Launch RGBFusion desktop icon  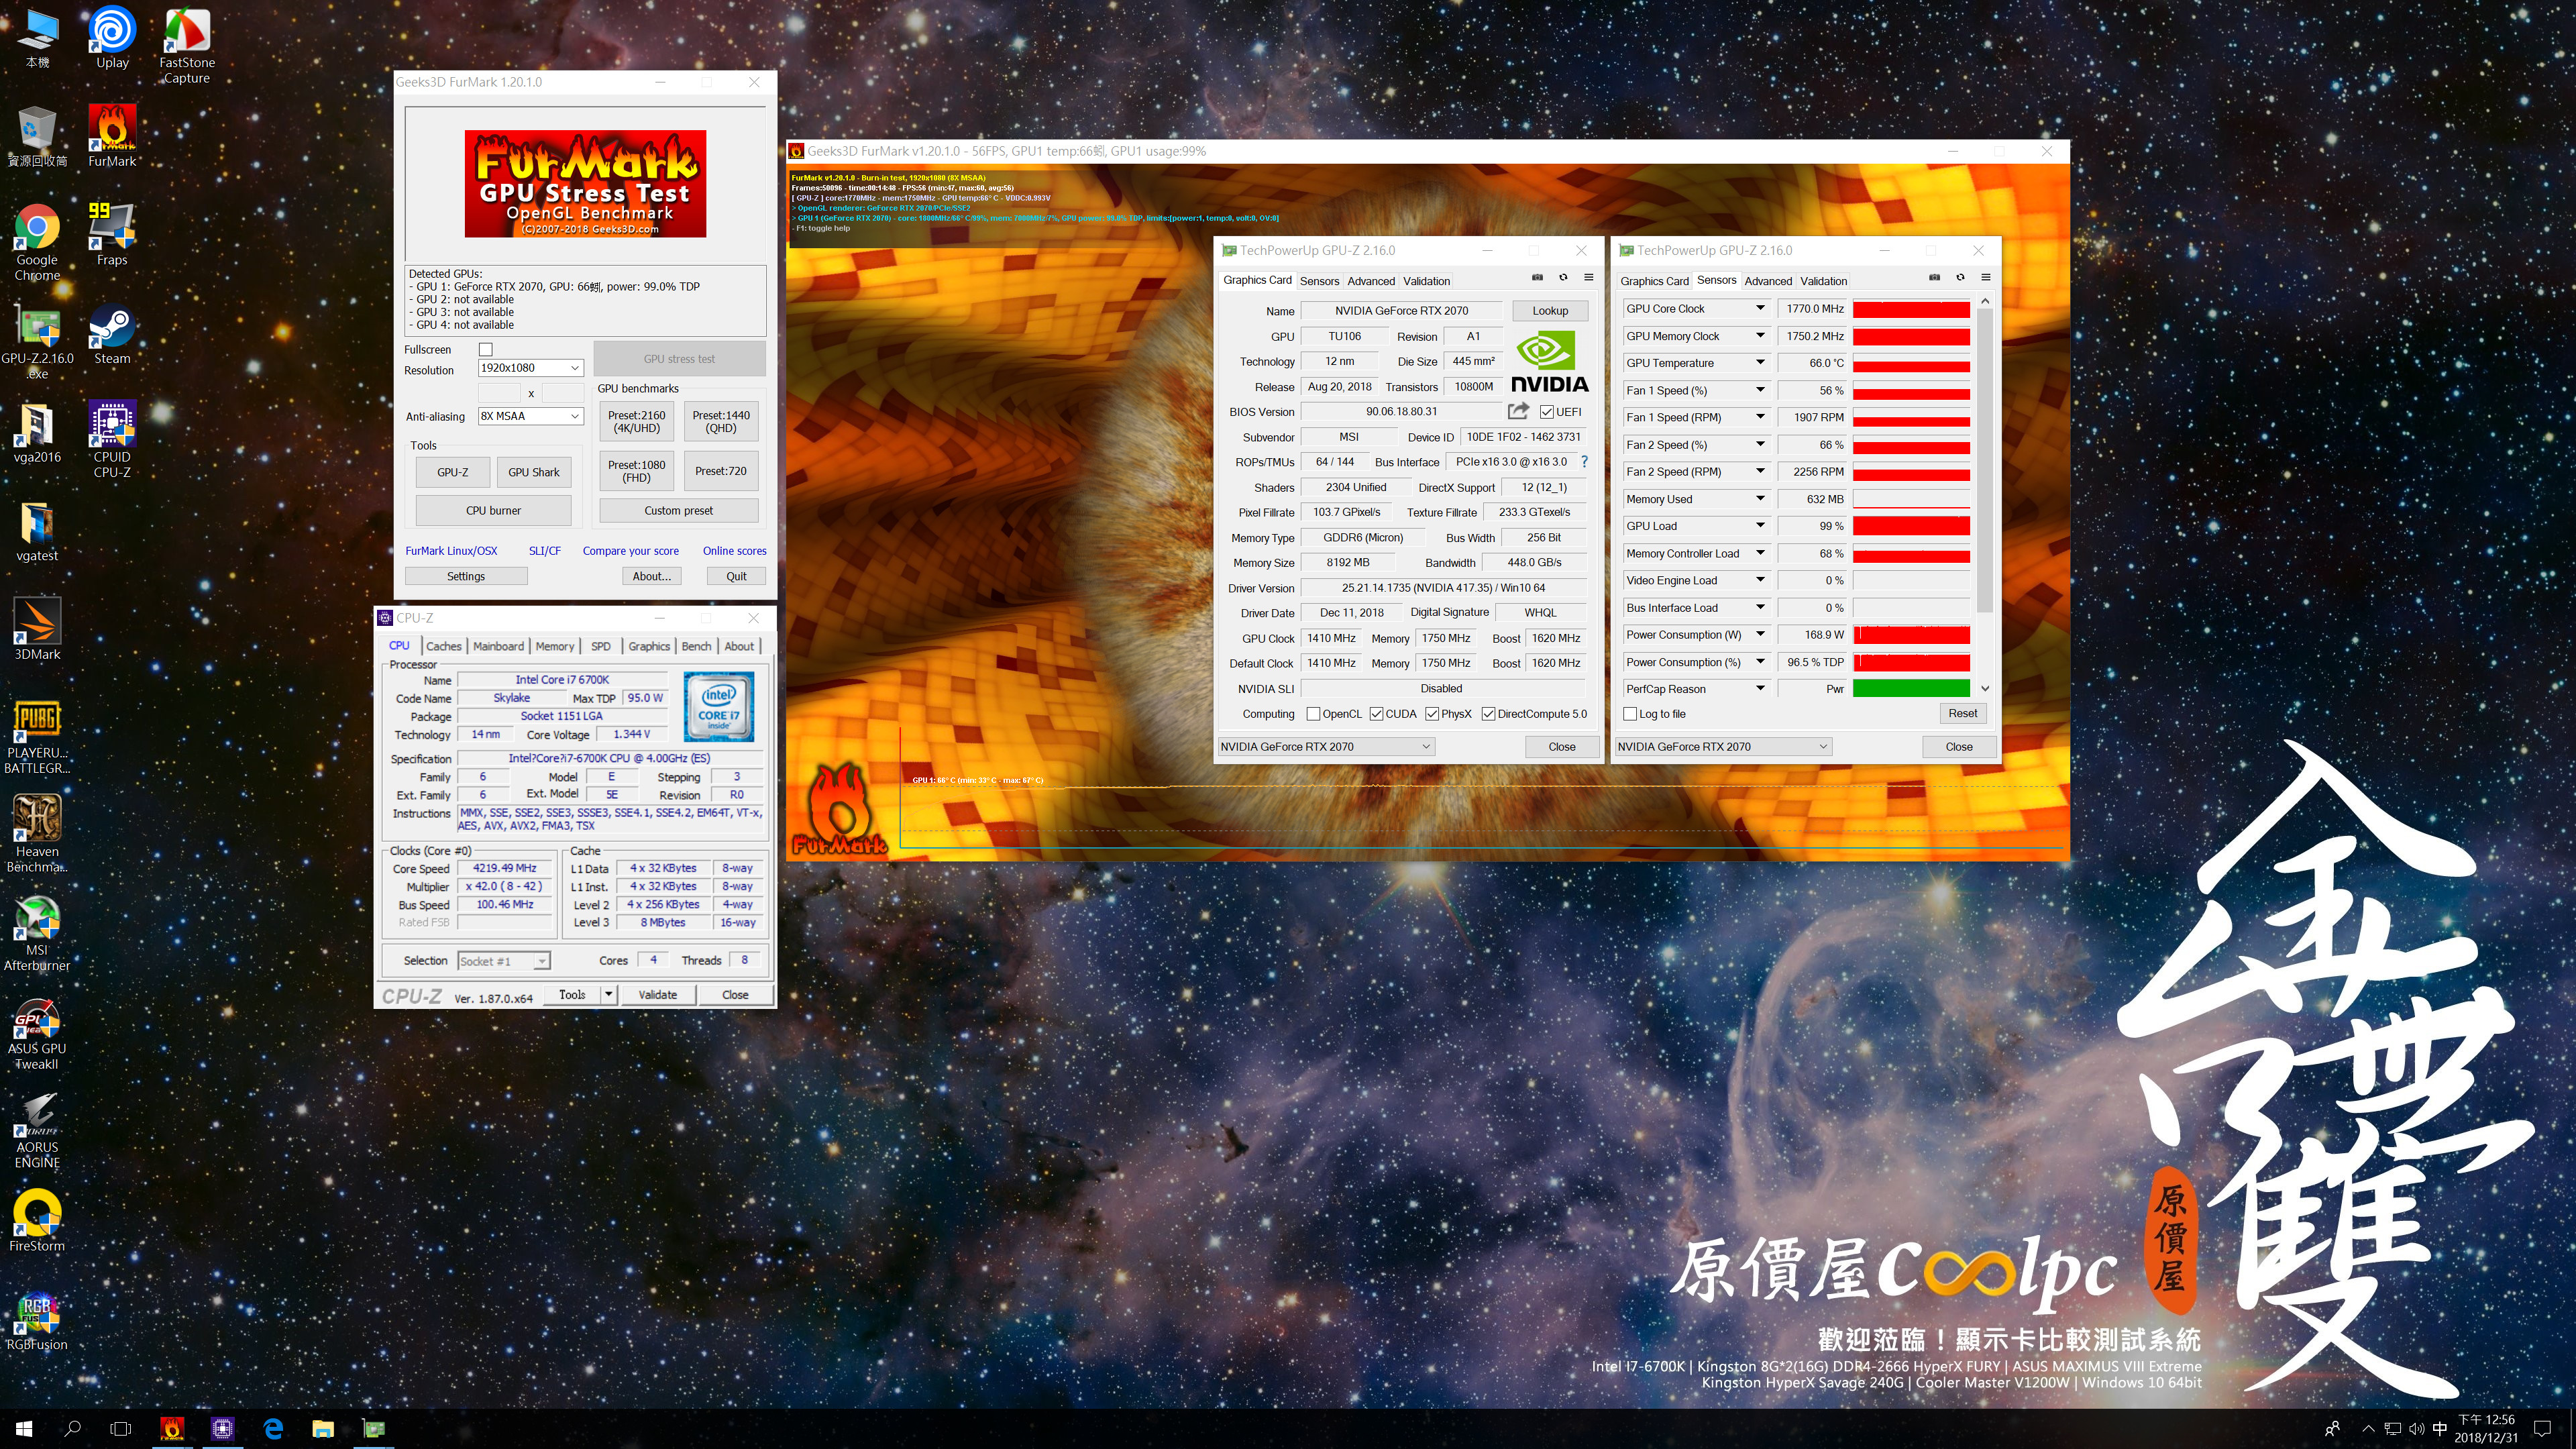point(37,1320)
